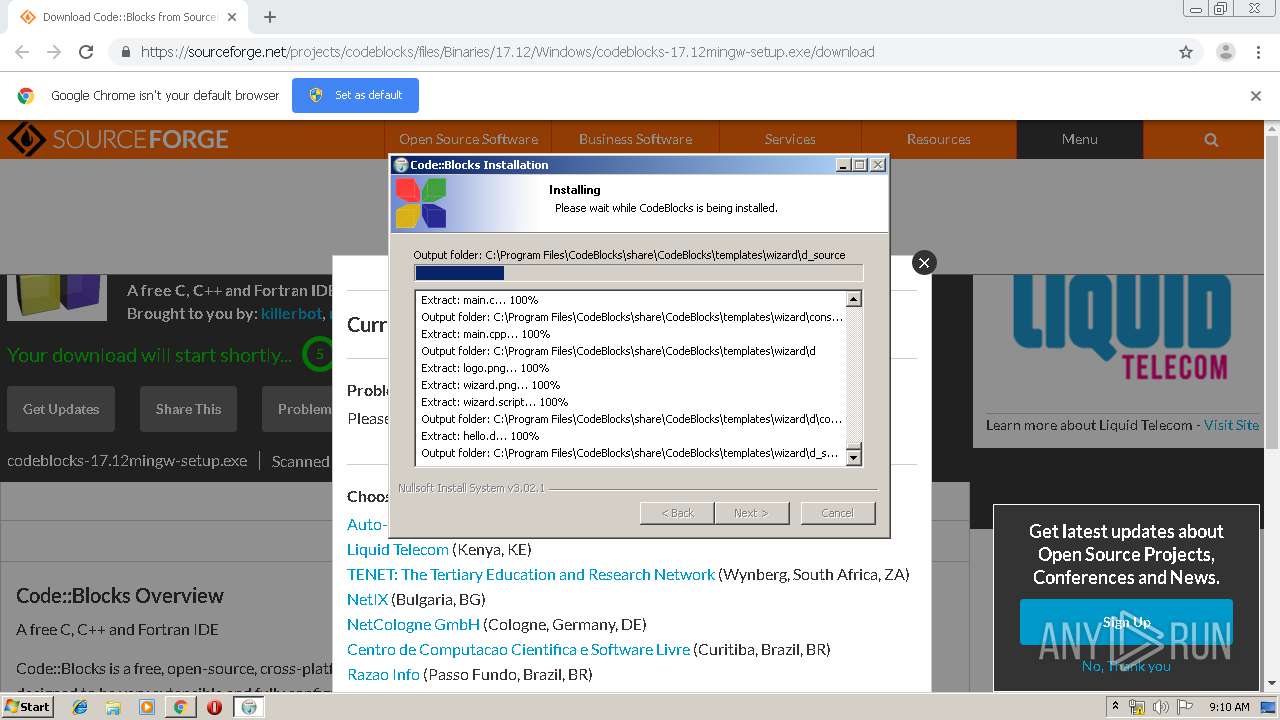Open the Open Source Software menu
The height and width of the screenshot is (720, 1280).
[x=468, y=139]
